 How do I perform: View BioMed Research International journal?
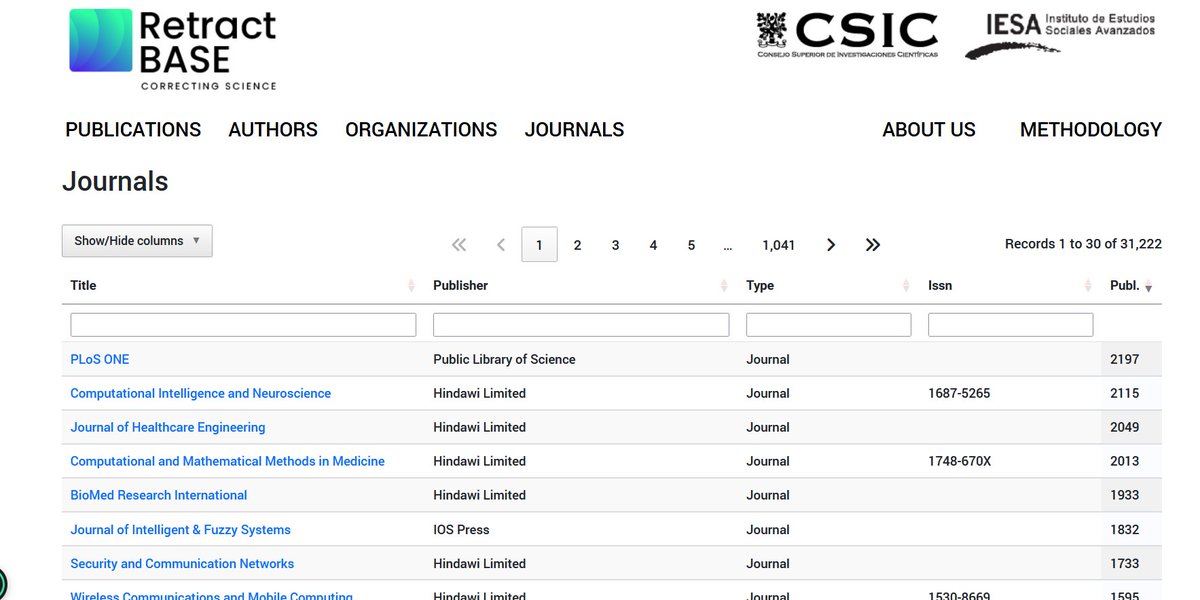[158, 494]
